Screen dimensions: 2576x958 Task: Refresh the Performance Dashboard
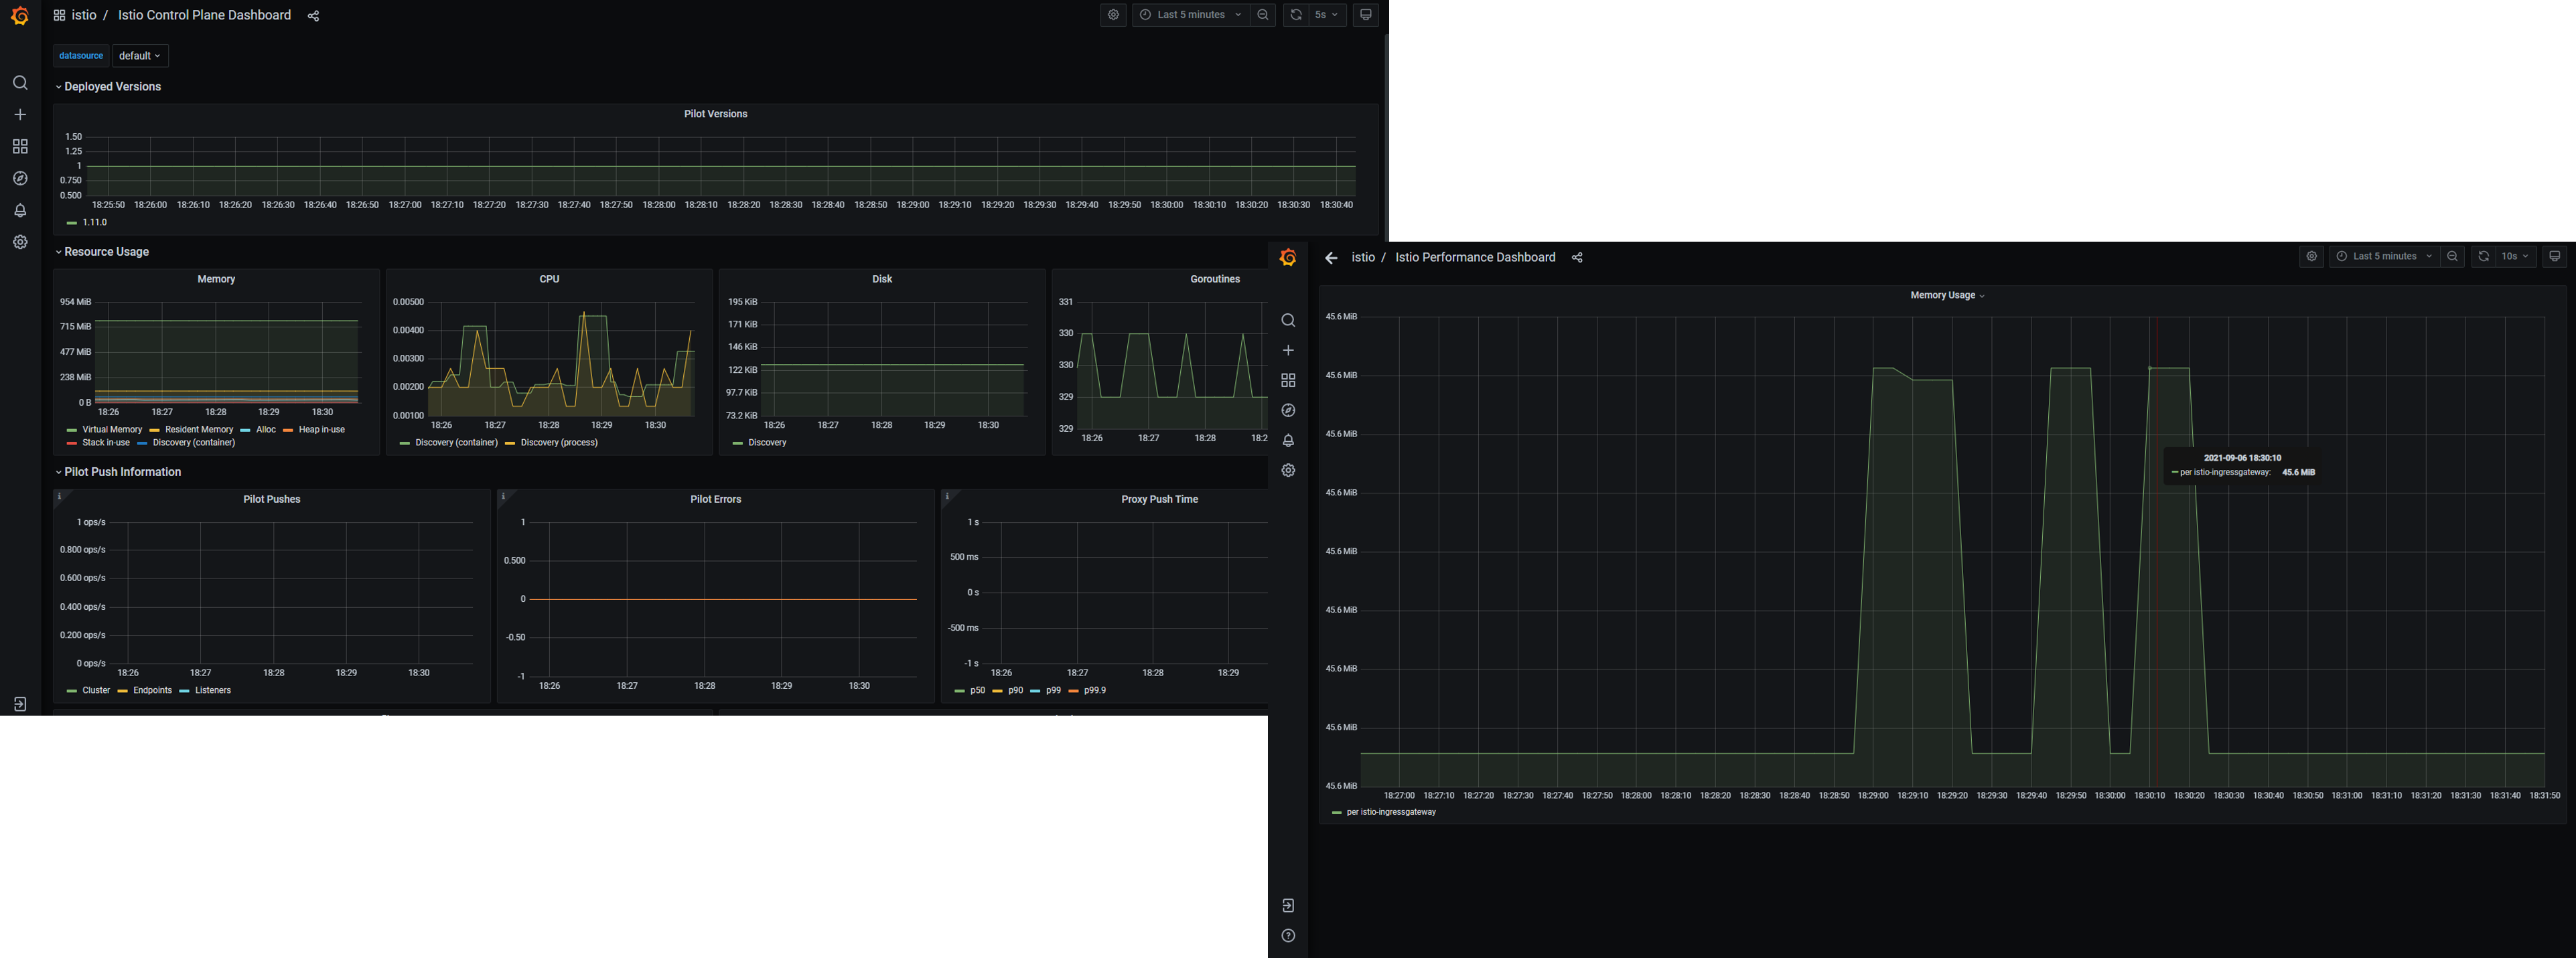(x=2483, y=257)
